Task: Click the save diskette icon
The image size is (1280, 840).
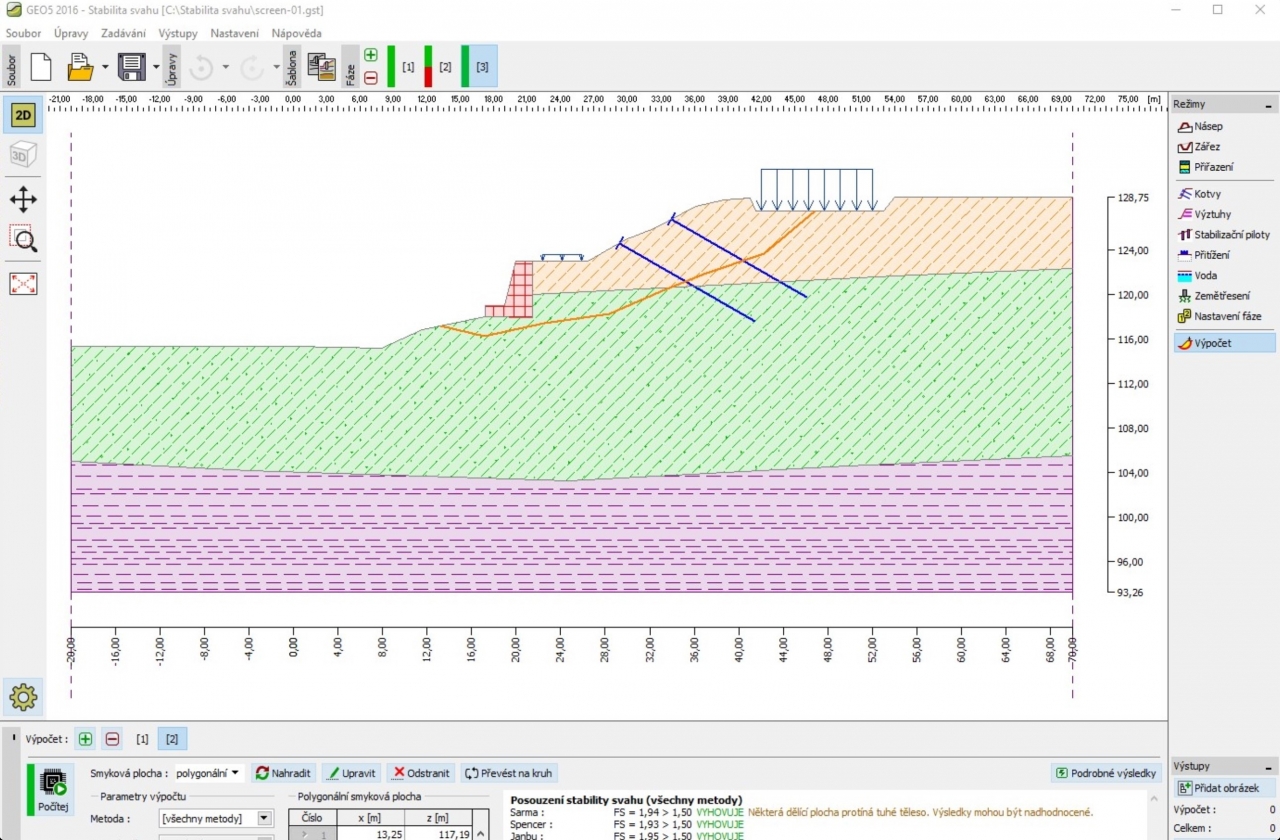Action: pos(132,67)
